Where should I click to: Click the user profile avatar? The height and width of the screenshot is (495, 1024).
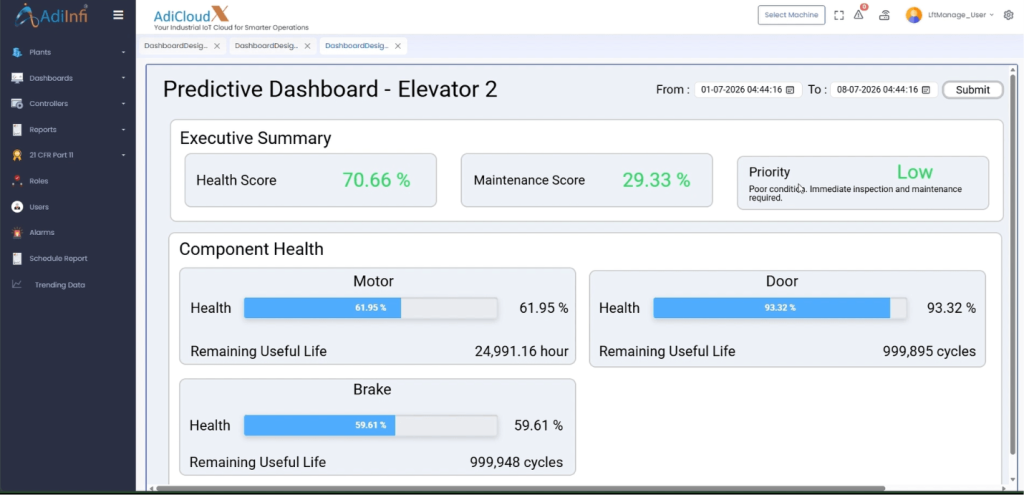pos(914,15)
